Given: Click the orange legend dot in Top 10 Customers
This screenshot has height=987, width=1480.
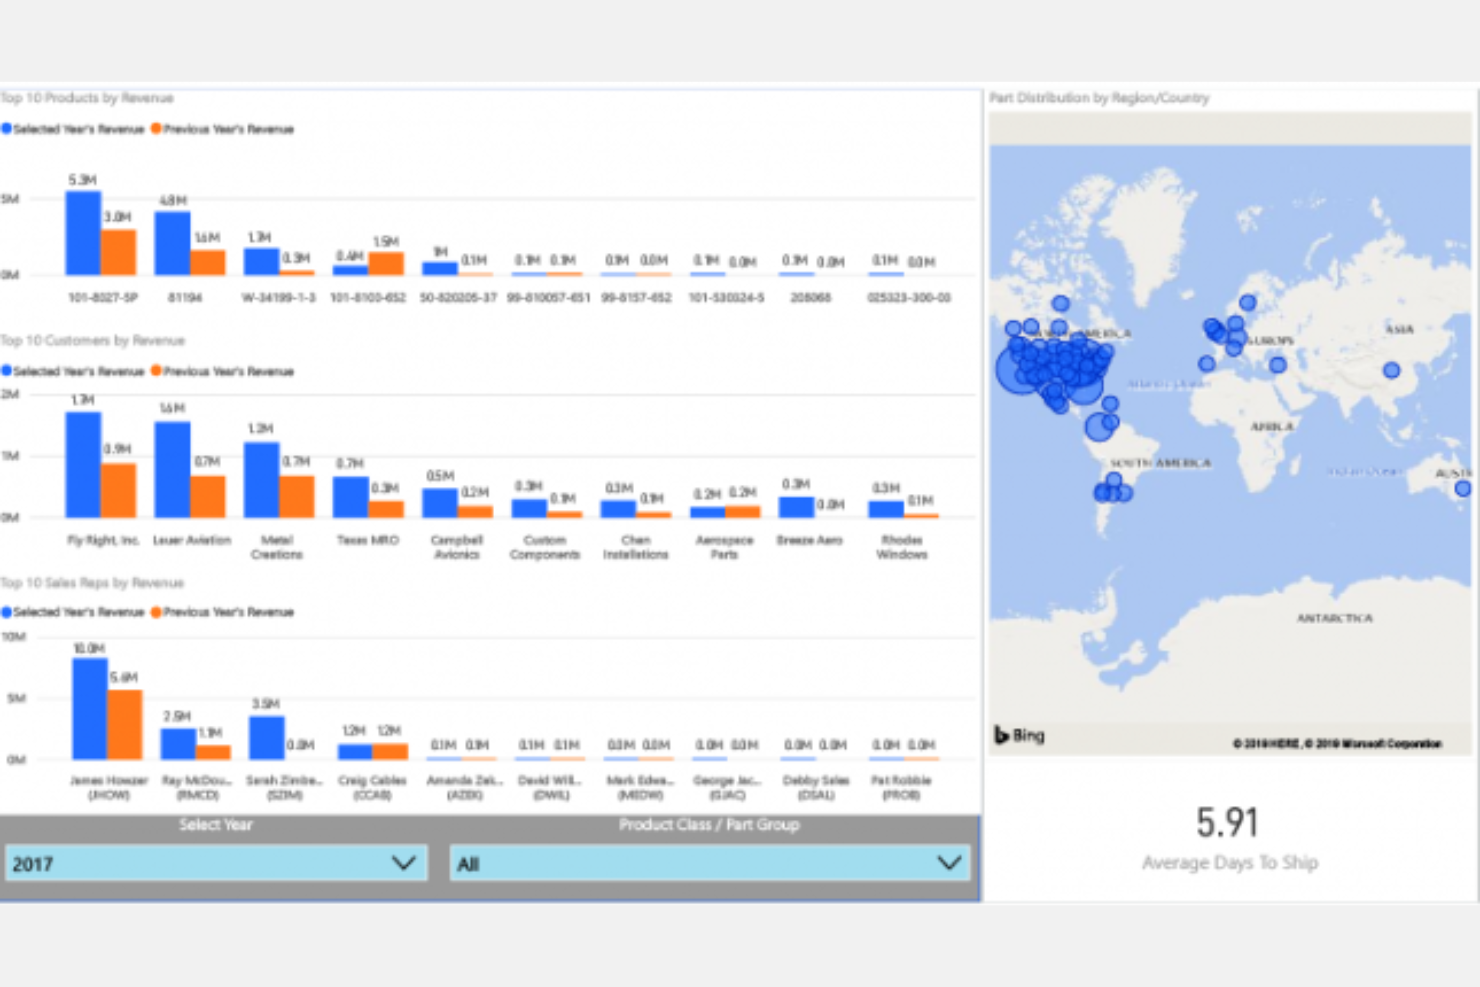Looking at the screenshot, I should 156,371.
